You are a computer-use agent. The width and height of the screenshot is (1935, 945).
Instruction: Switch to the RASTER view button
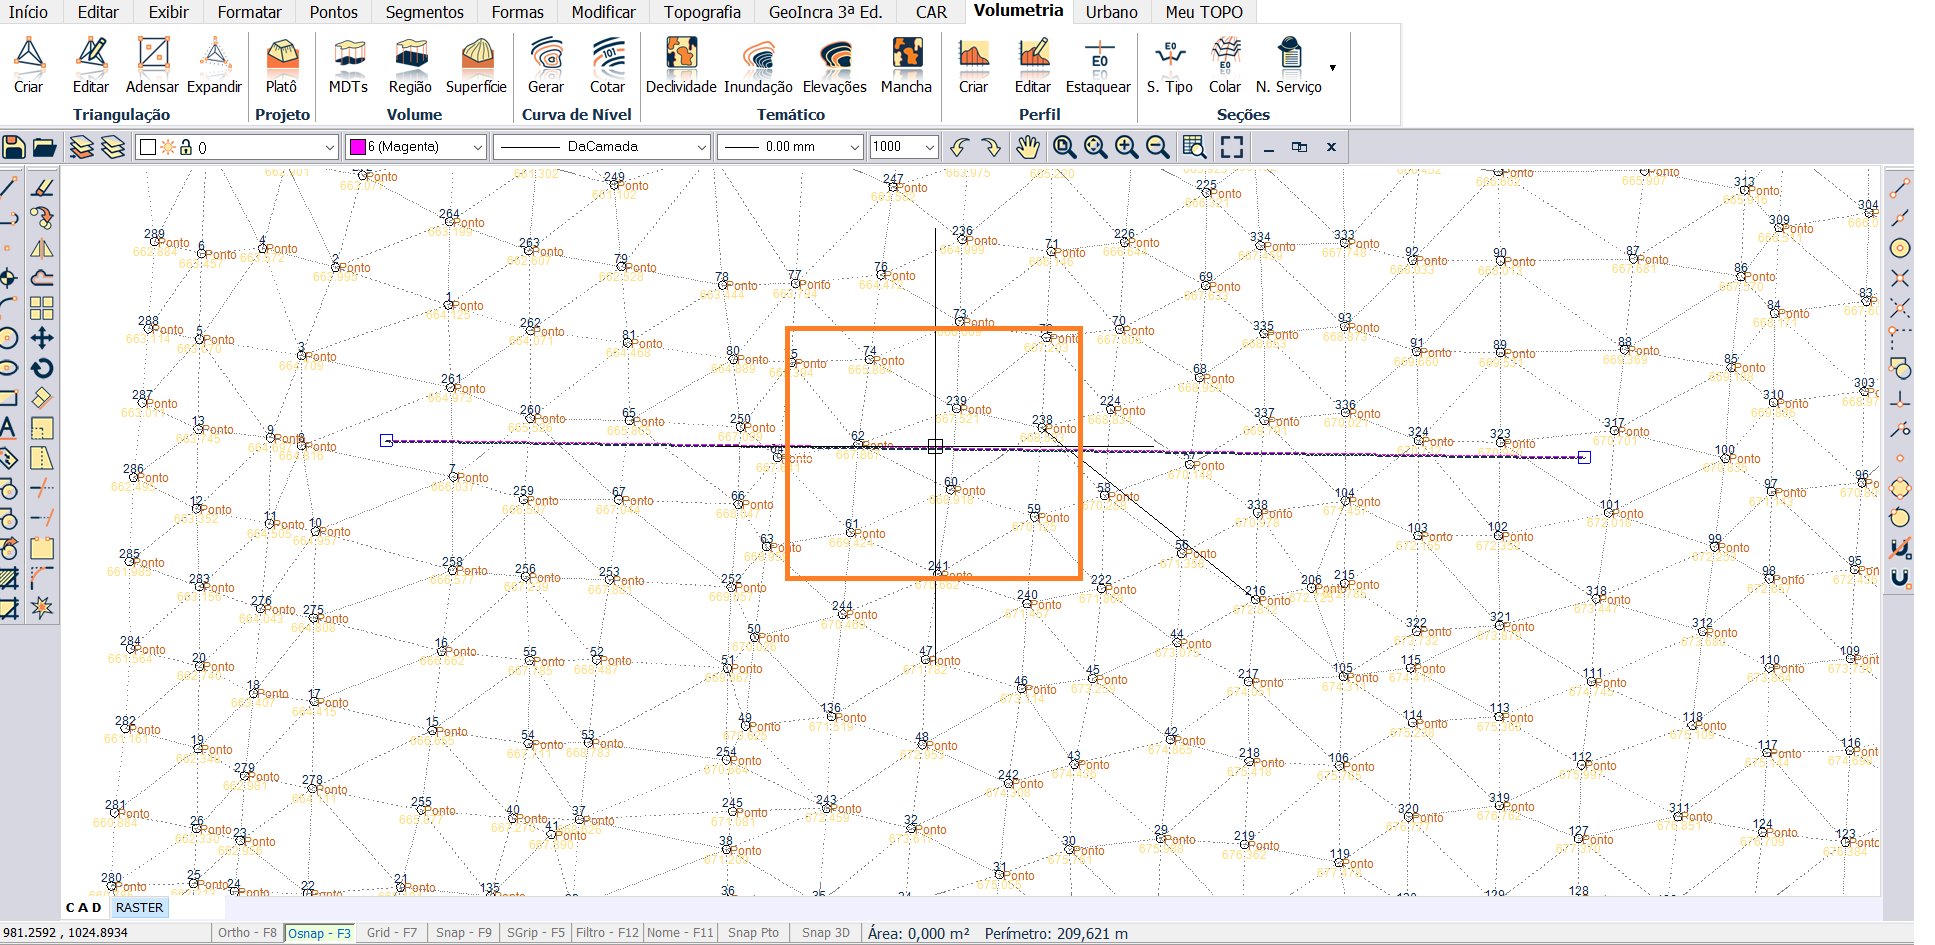click(x=139, y=908)
